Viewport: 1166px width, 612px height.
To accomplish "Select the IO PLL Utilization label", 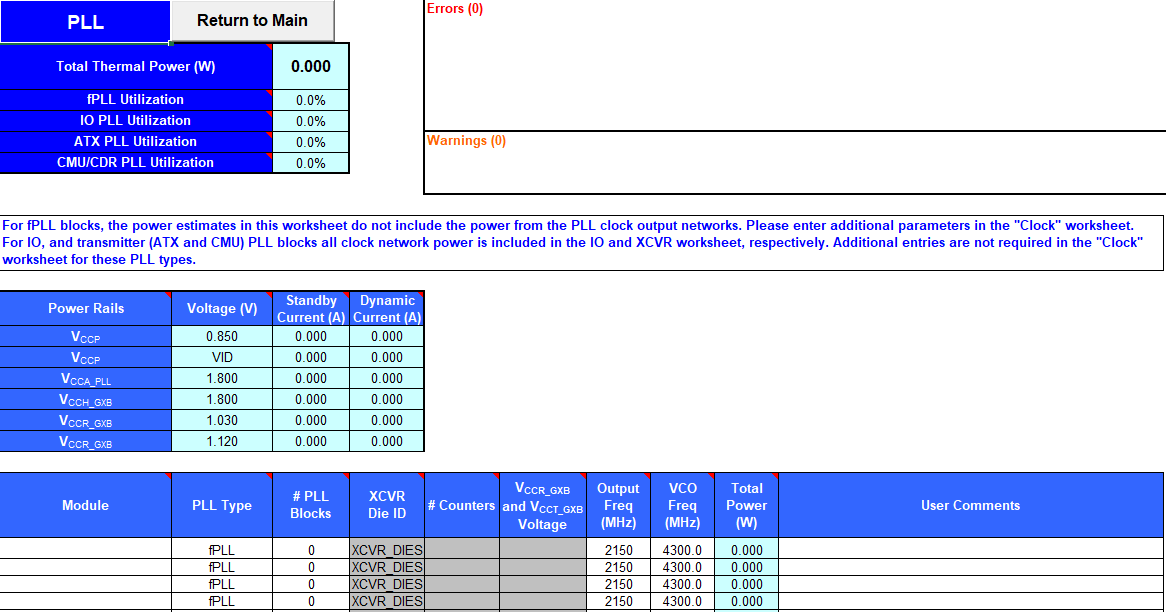I will click(x=135, y=120).
